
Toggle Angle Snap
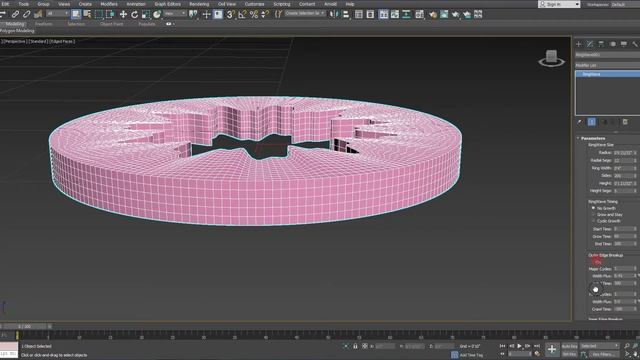[242, 14]
